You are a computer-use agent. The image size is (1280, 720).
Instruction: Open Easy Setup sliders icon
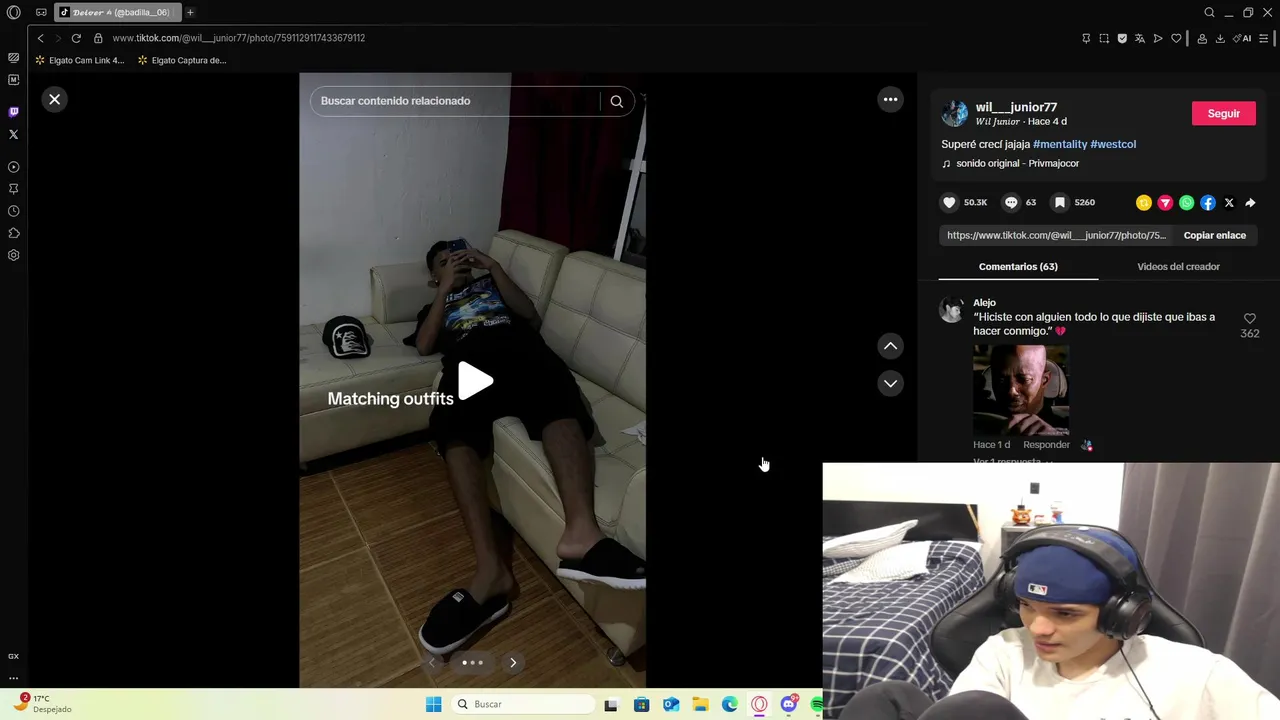(x=1264, y=38)
